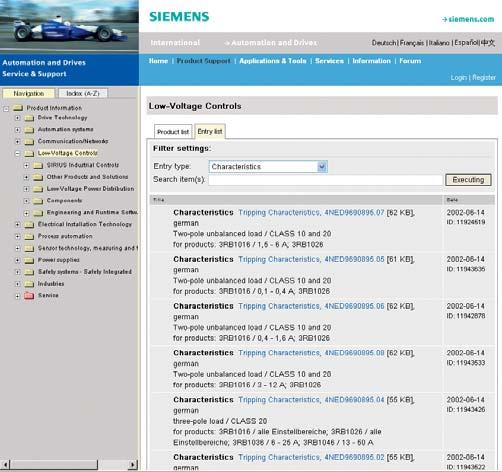Screen dimensions: 502x472
Task: Expand the SIRIUS Industrial Controls node
Action: point(26,165)
